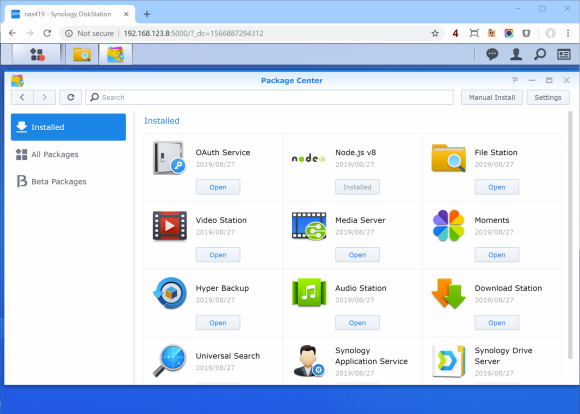This screenshot has height=414, width=580.
Task: Switch to Beta Packages
Action: click(68, 181)
